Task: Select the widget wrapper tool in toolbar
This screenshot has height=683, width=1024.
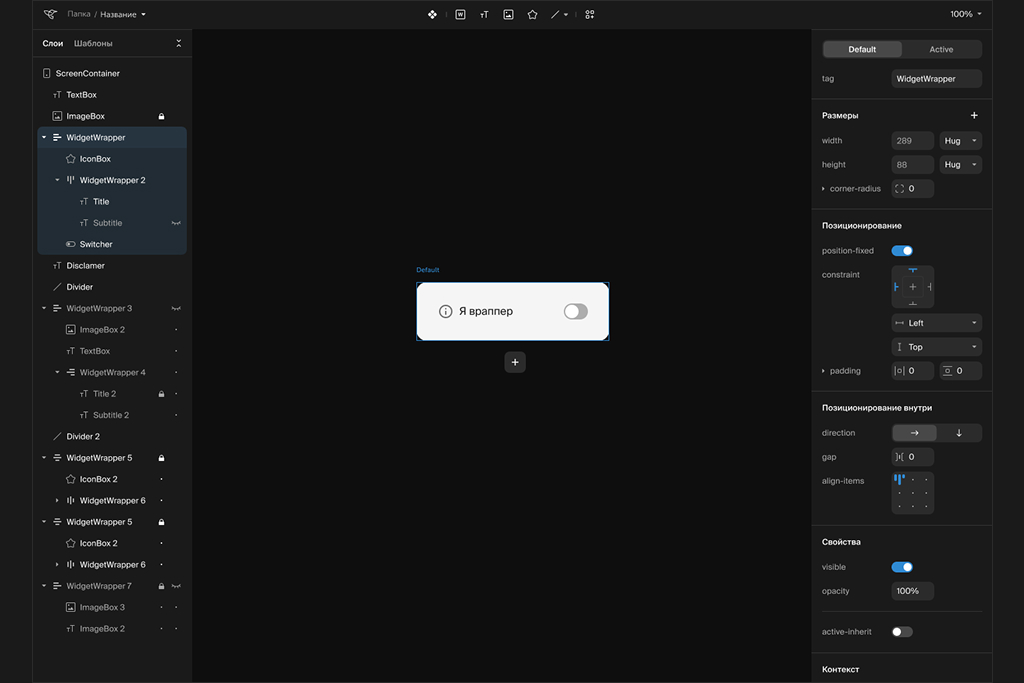Action: pos(460,15)
